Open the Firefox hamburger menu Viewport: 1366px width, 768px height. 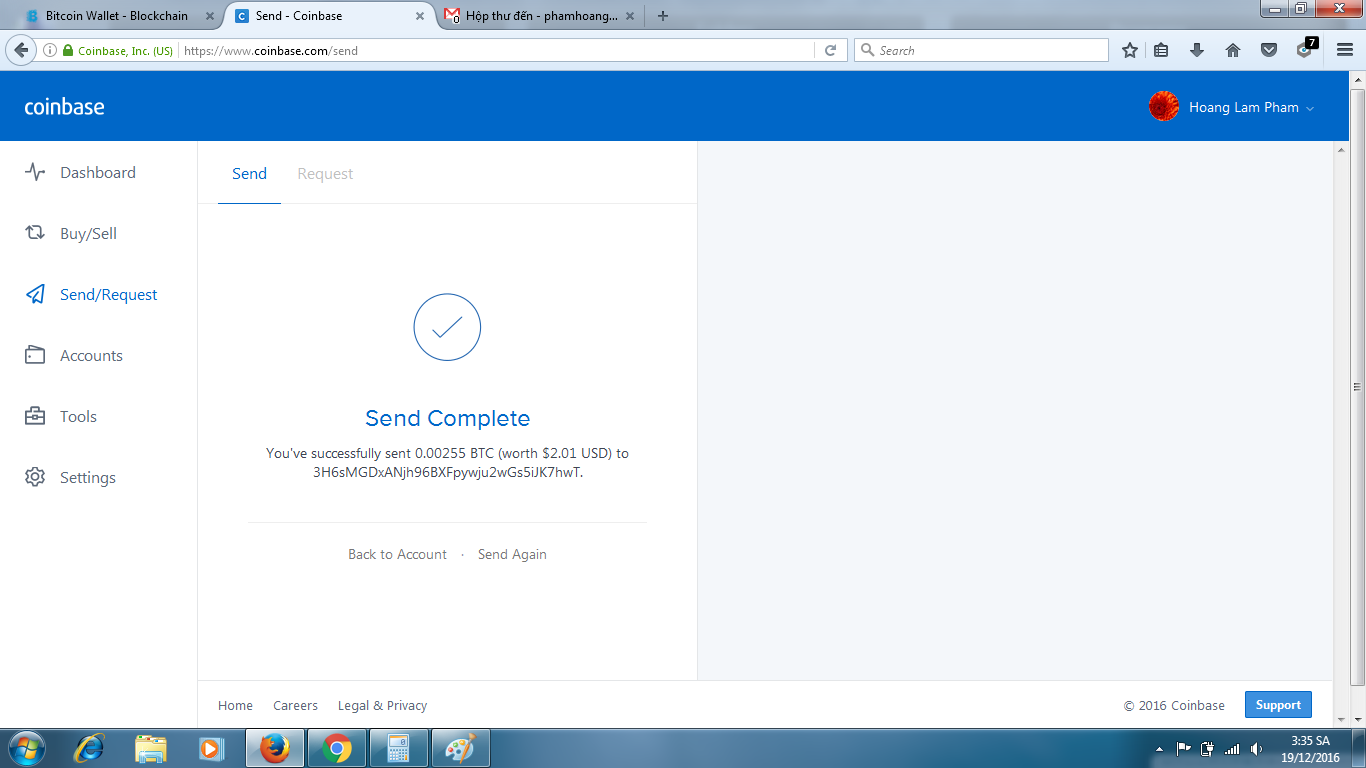(x=1345, y=50)
